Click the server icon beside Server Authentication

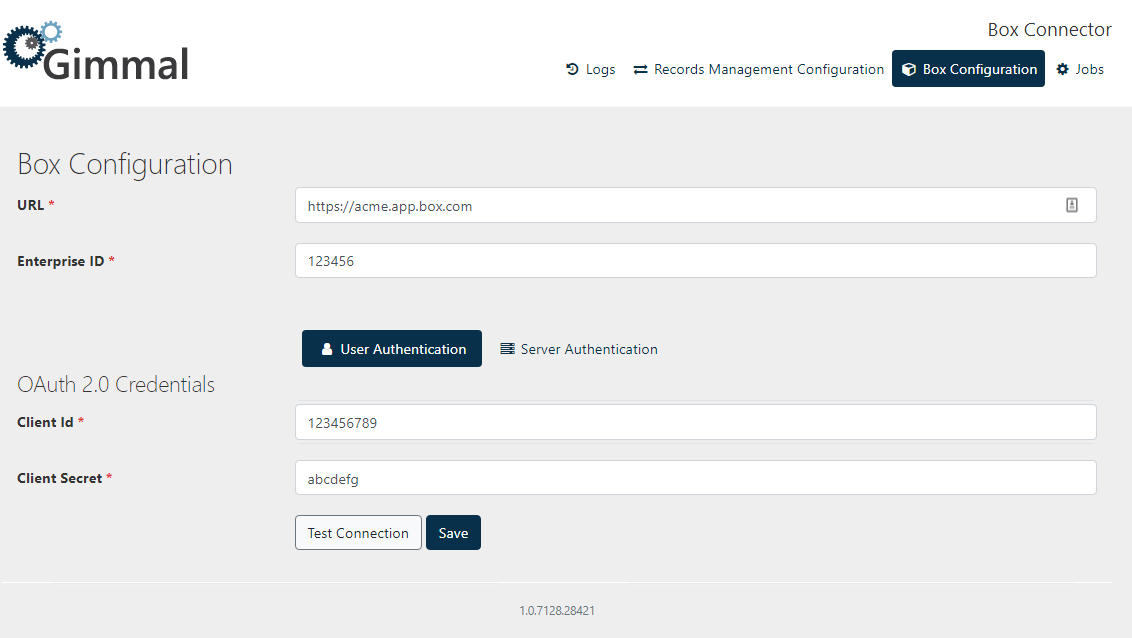[507, 349]
